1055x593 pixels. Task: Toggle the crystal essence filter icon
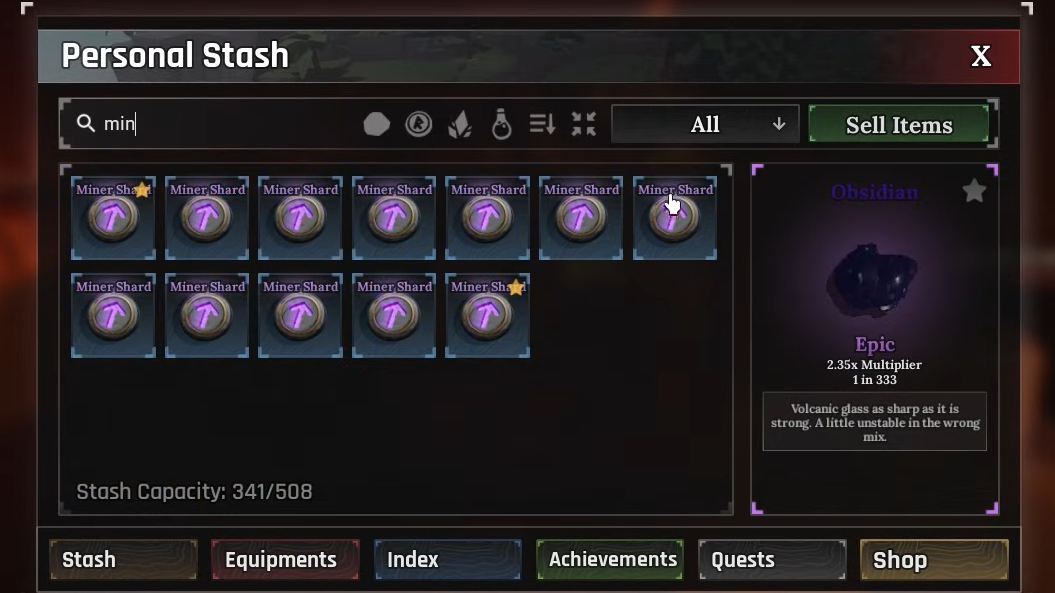460,125
